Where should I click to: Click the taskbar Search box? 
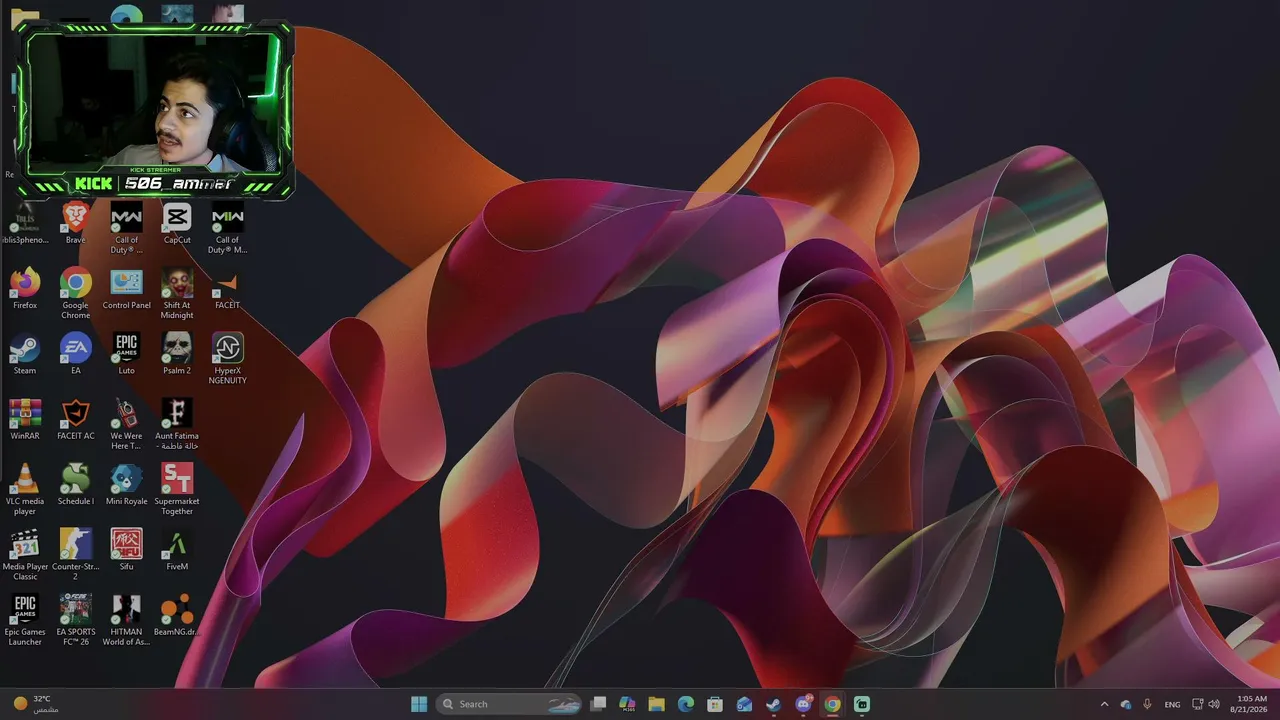tap(510, 704)
